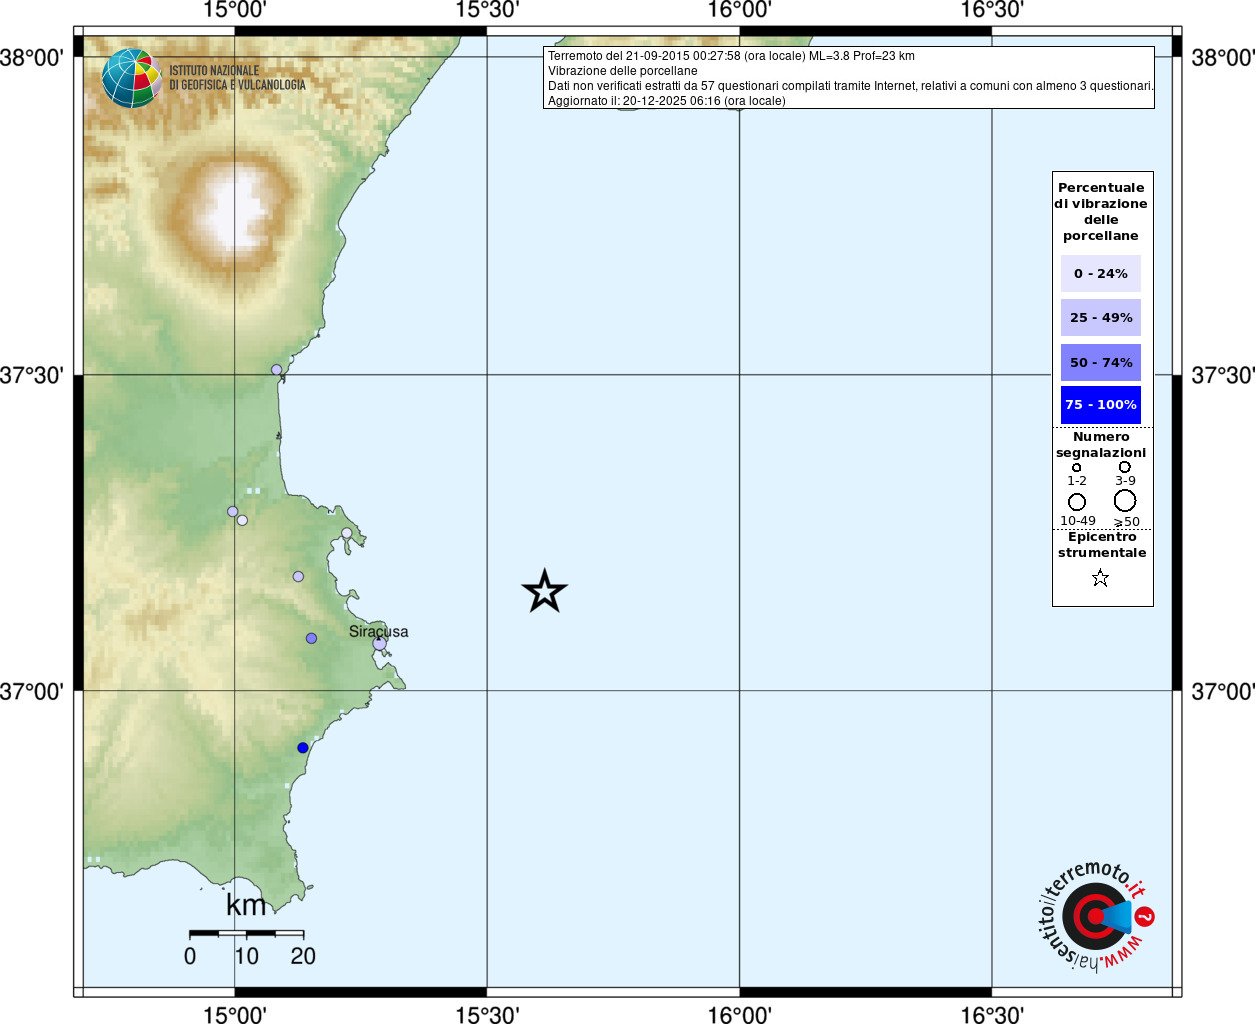Click the km scale bar

pos(246,933)
